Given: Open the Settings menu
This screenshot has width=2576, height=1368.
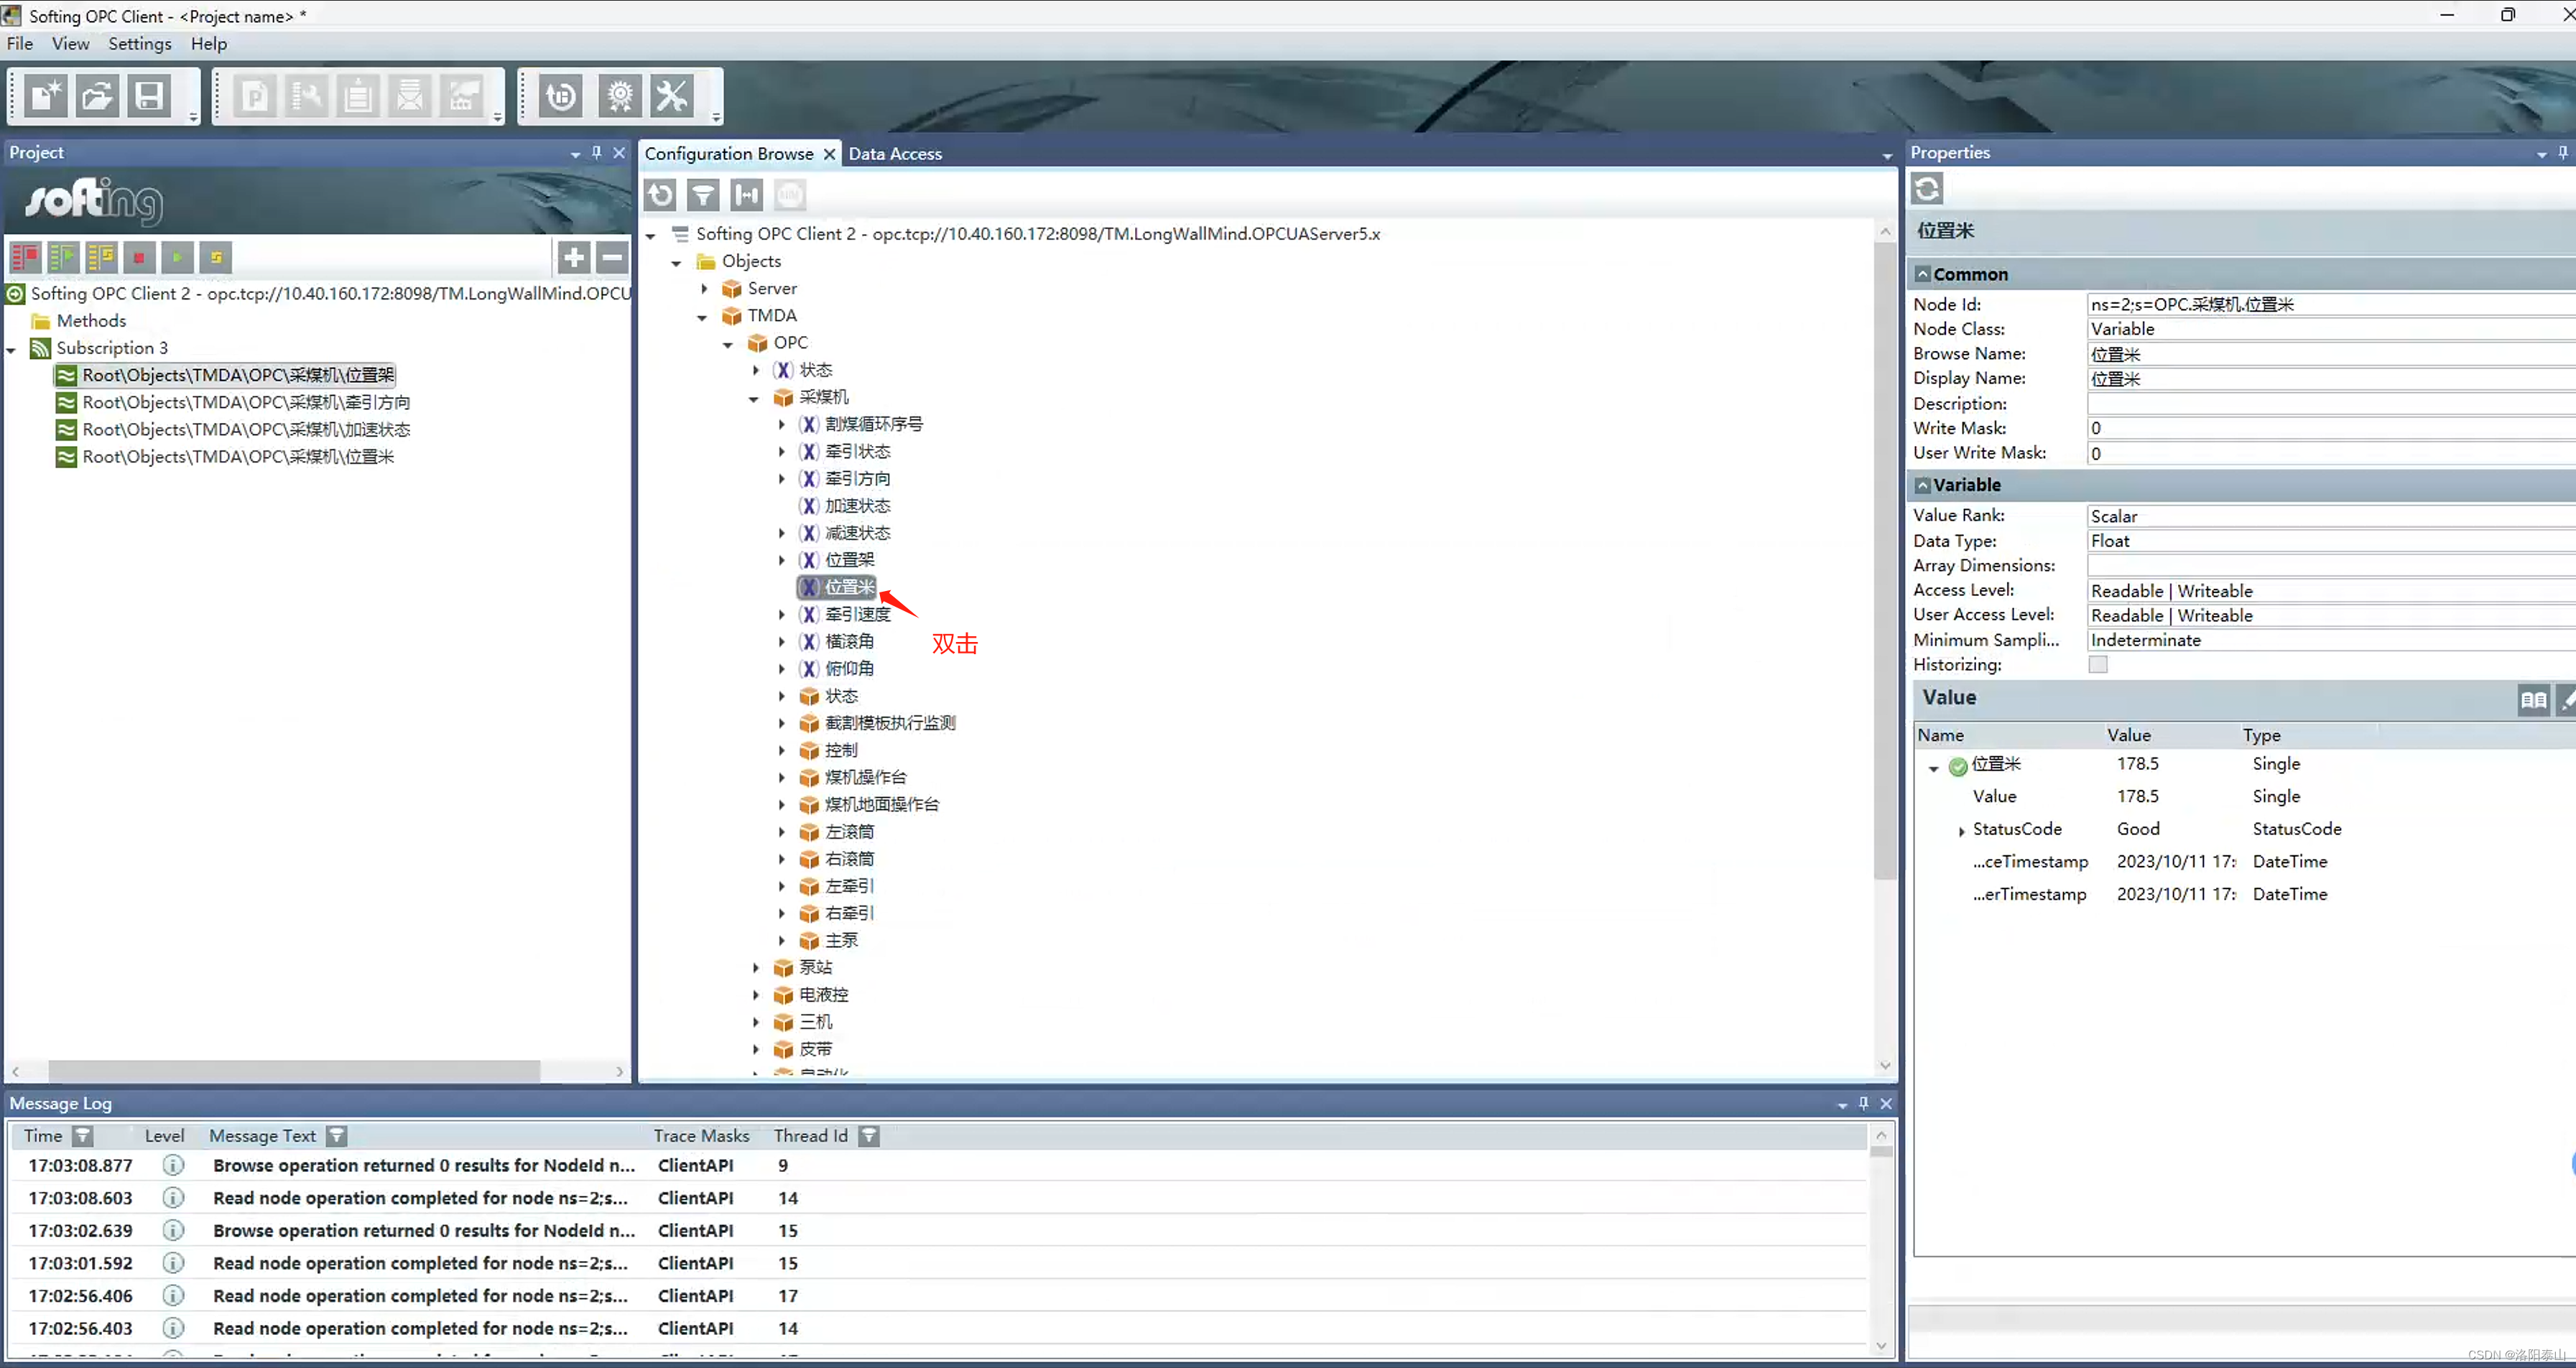Looking at the screenshot, I should [140, 43].
